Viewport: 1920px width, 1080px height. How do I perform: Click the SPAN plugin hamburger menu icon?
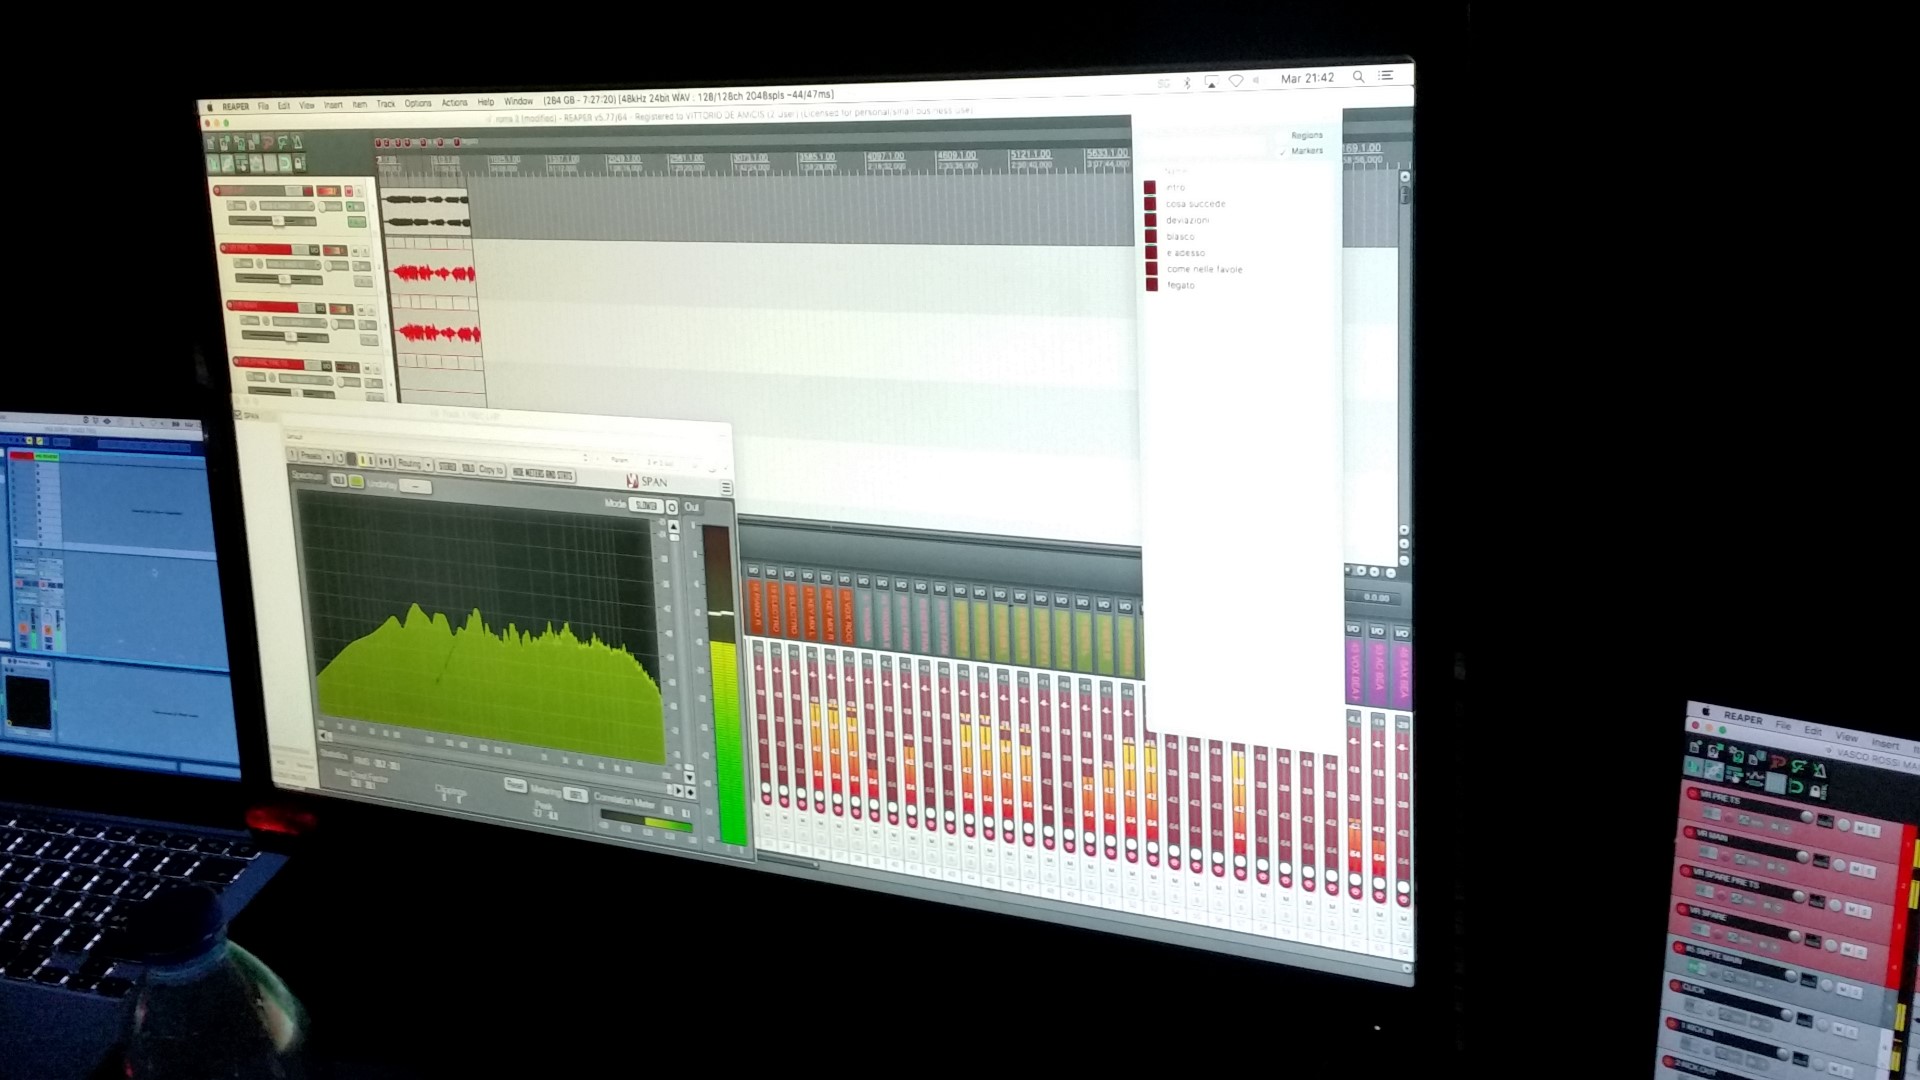click(726, 488)
